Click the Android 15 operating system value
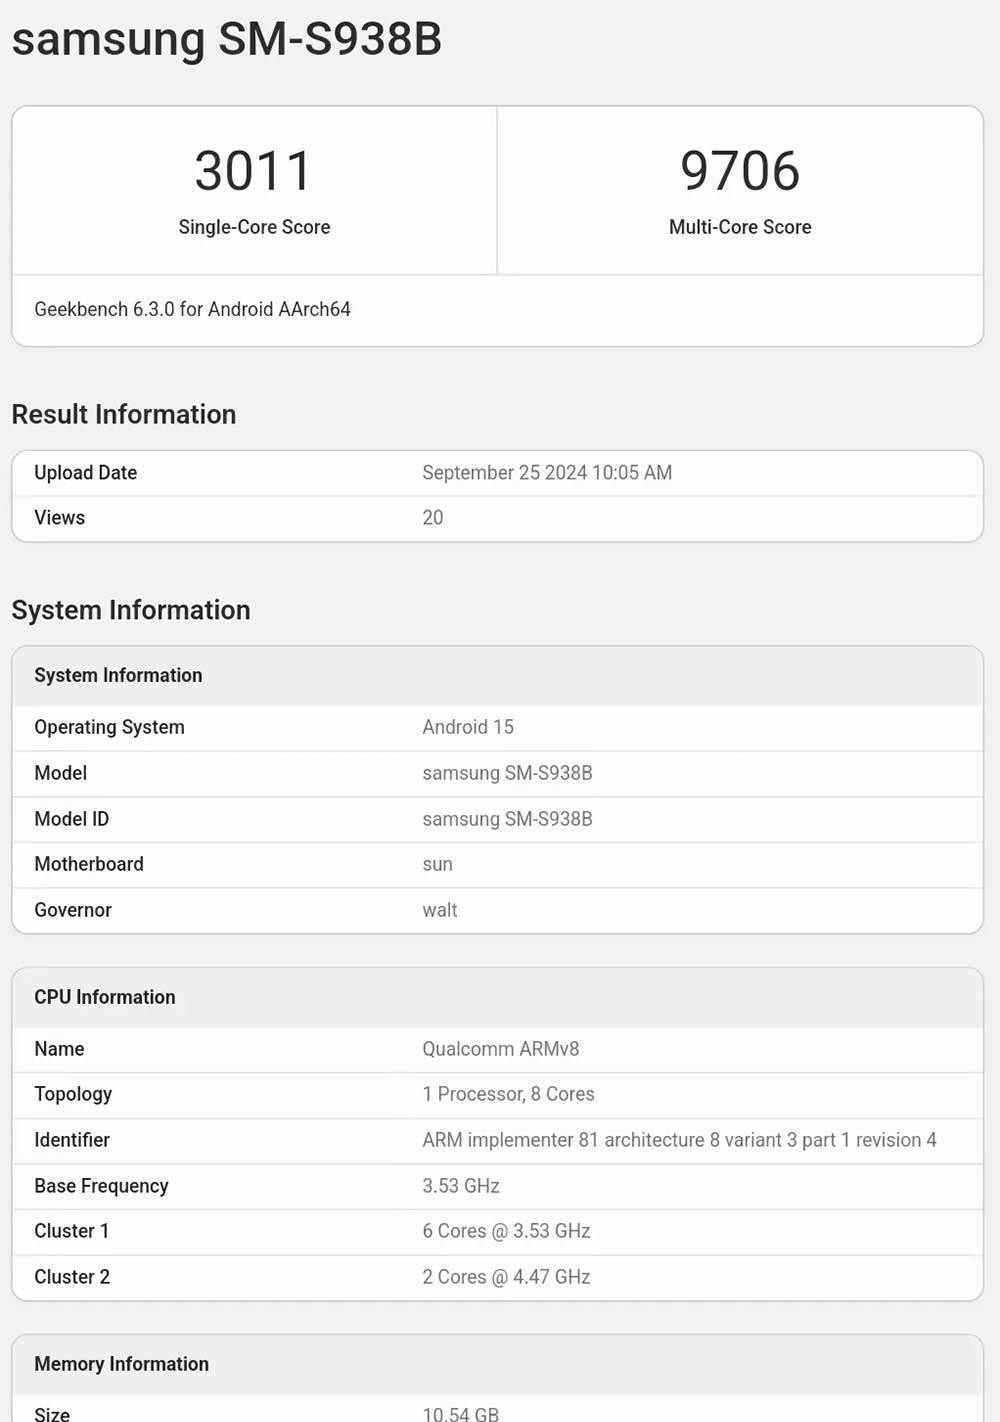 pos(468,727)
